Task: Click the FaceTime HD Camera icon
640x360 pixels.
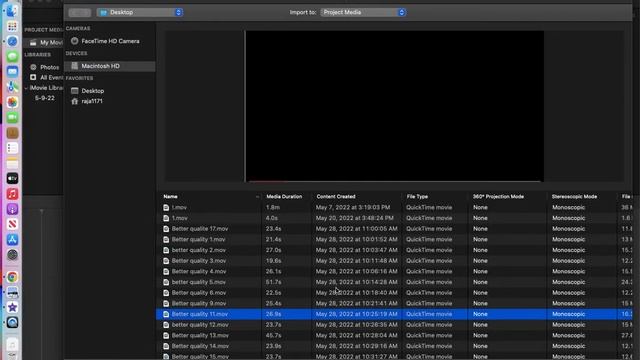Action: [74, 41]
